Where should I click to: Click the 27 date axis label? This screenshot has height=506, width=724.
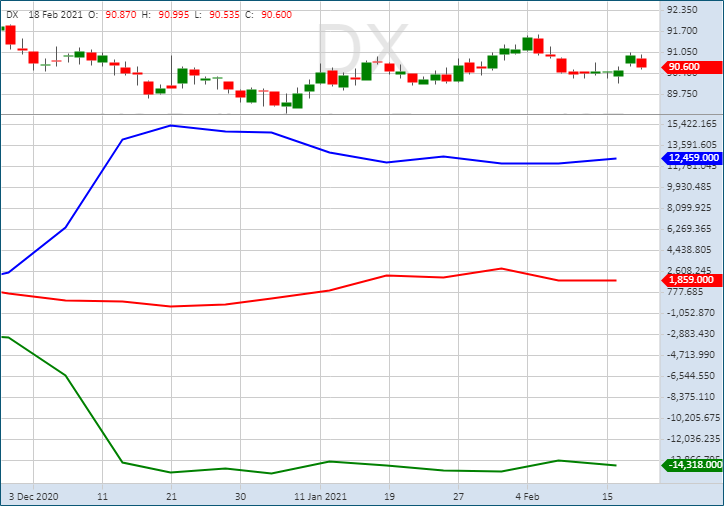coord(458,497)
